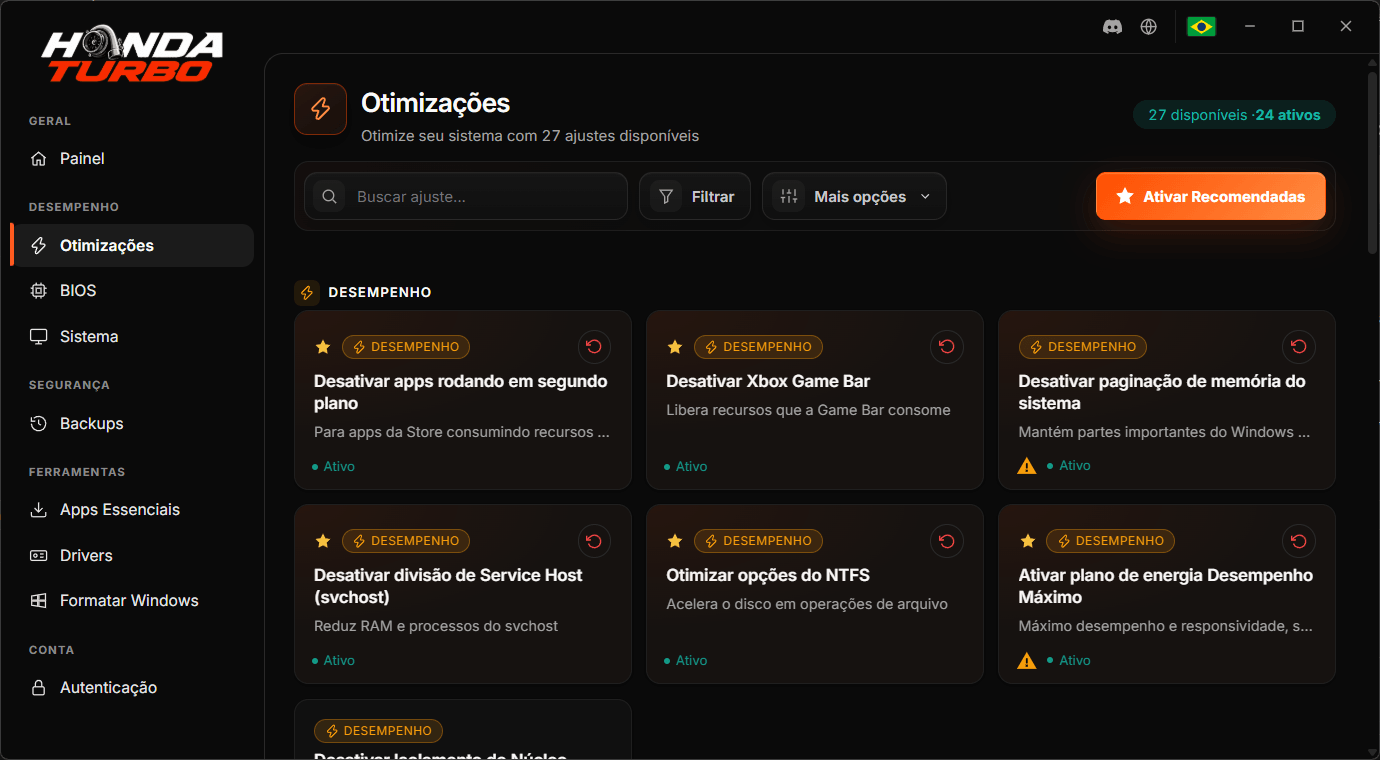1380x760 pixels.
Task: Click the magnifier icon in search box
Action: (329, 196)
